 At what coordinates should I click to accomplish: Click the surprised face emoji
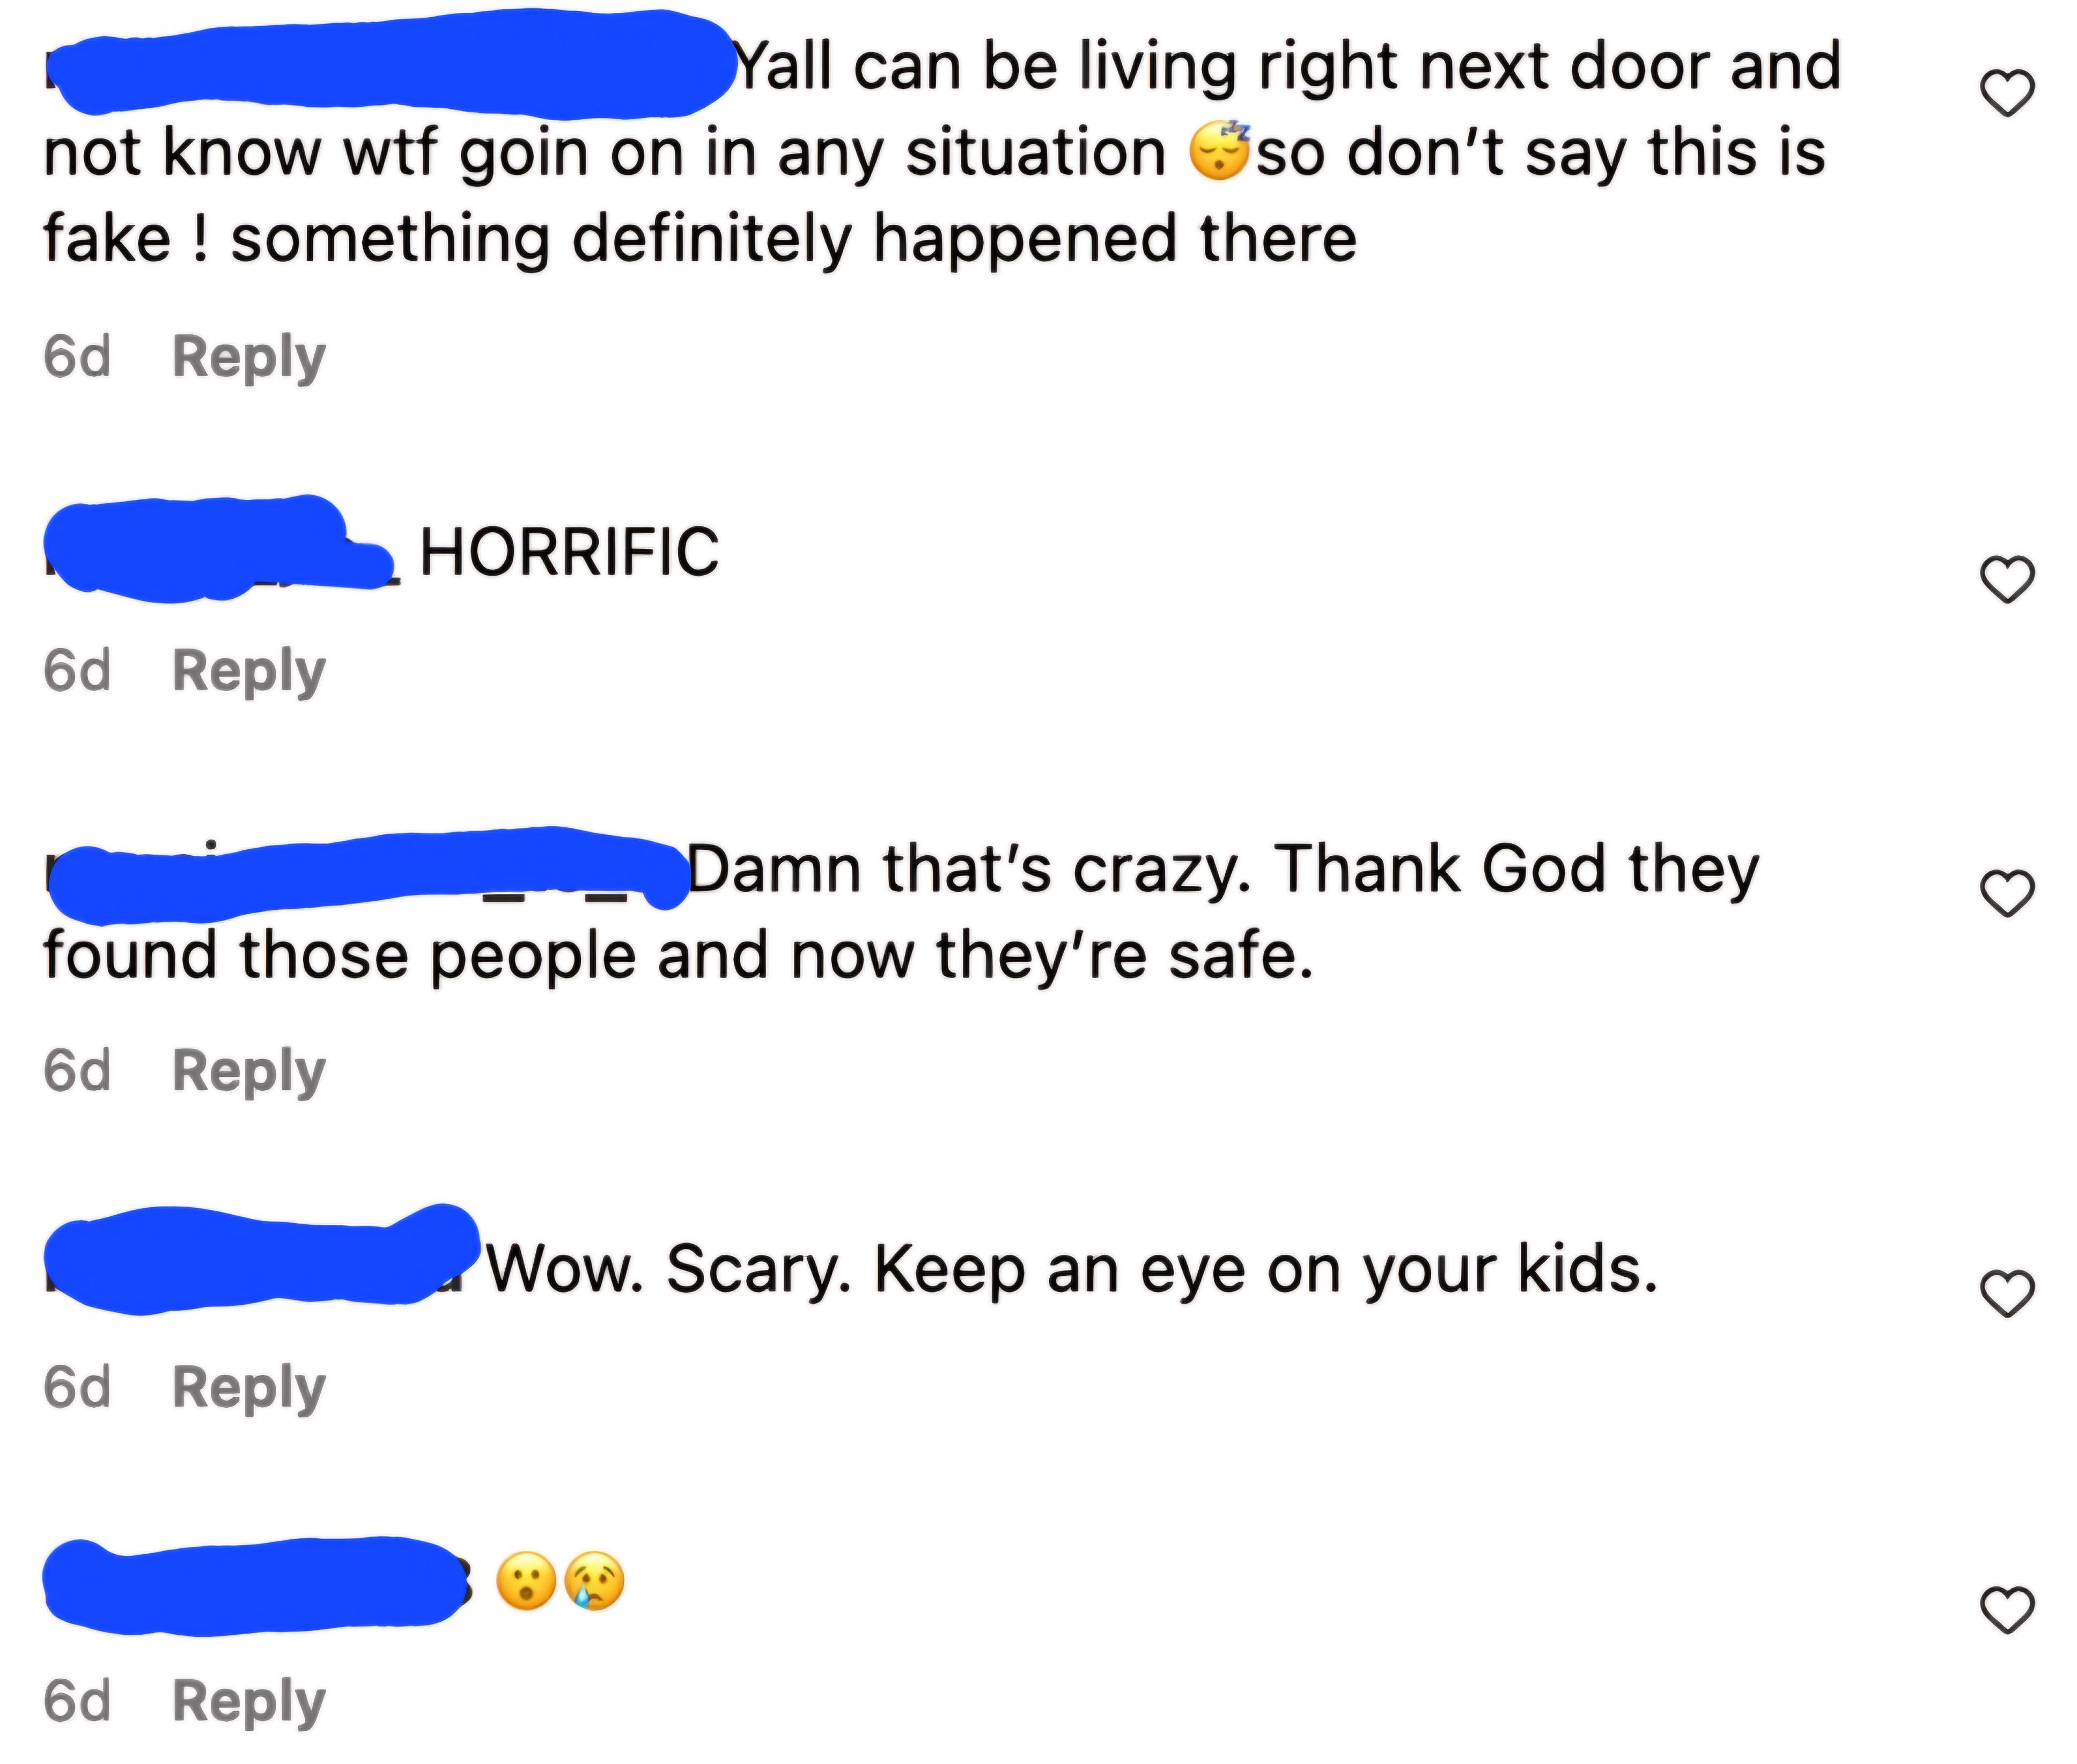[x=526, y=1581]
